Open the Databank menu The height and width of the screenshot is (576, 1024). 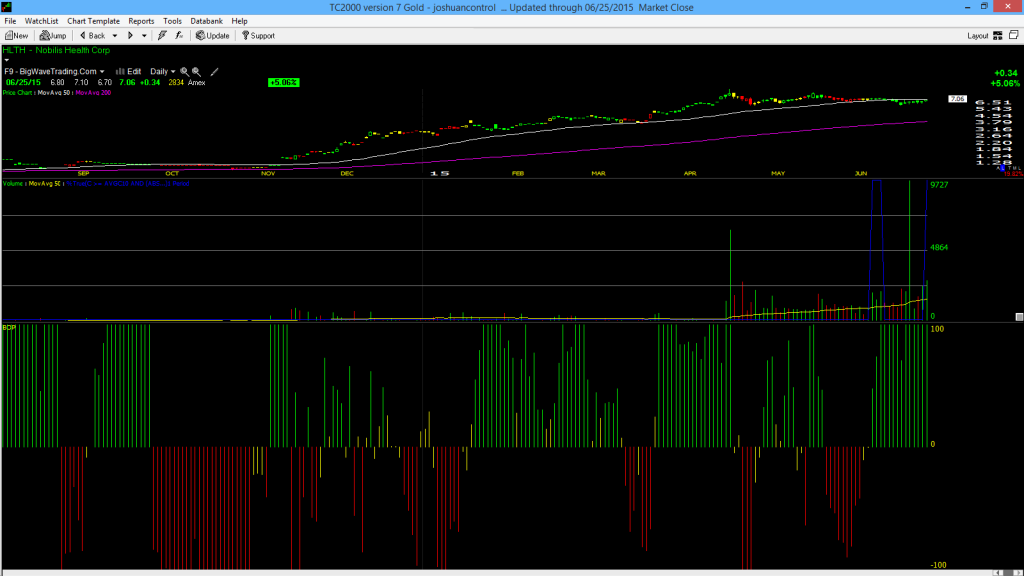[206, 21]
